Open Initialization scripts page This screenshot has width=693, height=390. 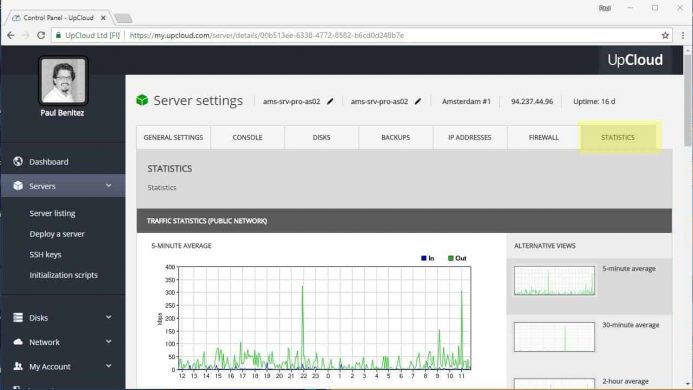63,275
